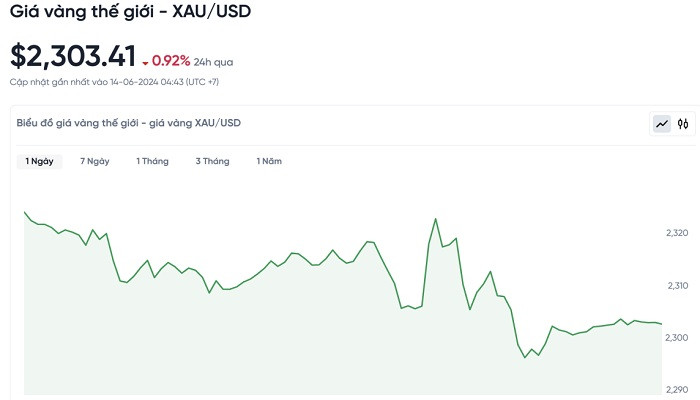Show the 1 Tháng chart range
Screen dimensions: 700x400
click(x=152, y=161)
